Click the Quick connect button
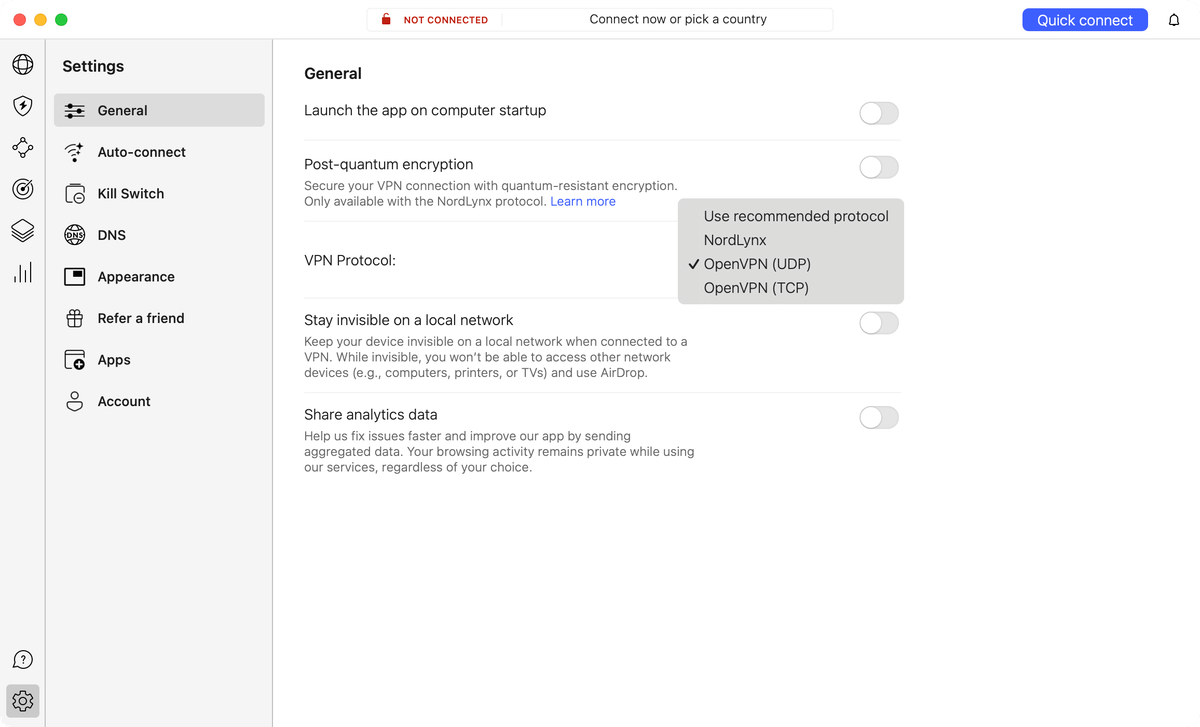This screenshot has width=1200, height=727. 1084,20
